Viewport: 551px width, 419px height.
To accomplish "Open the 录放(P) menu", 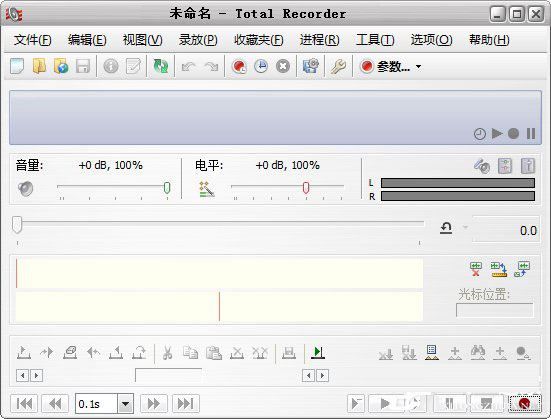I will (x=198, y=40).
